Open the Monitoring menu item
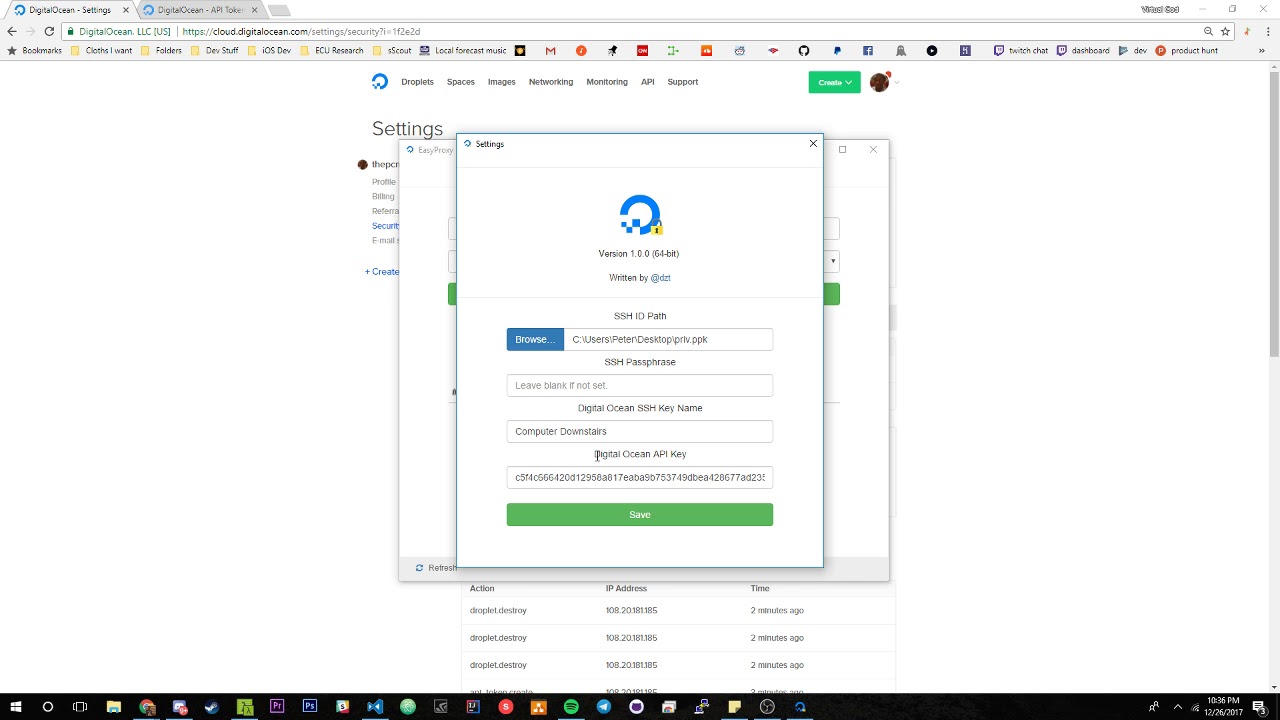This screenshot has height=720, width=1280. coord(607,82)
